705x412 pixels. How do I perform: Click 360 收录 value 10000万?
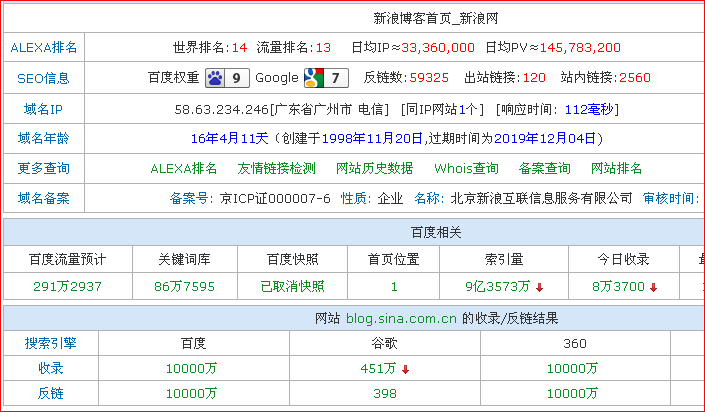(x=572, y=369)
